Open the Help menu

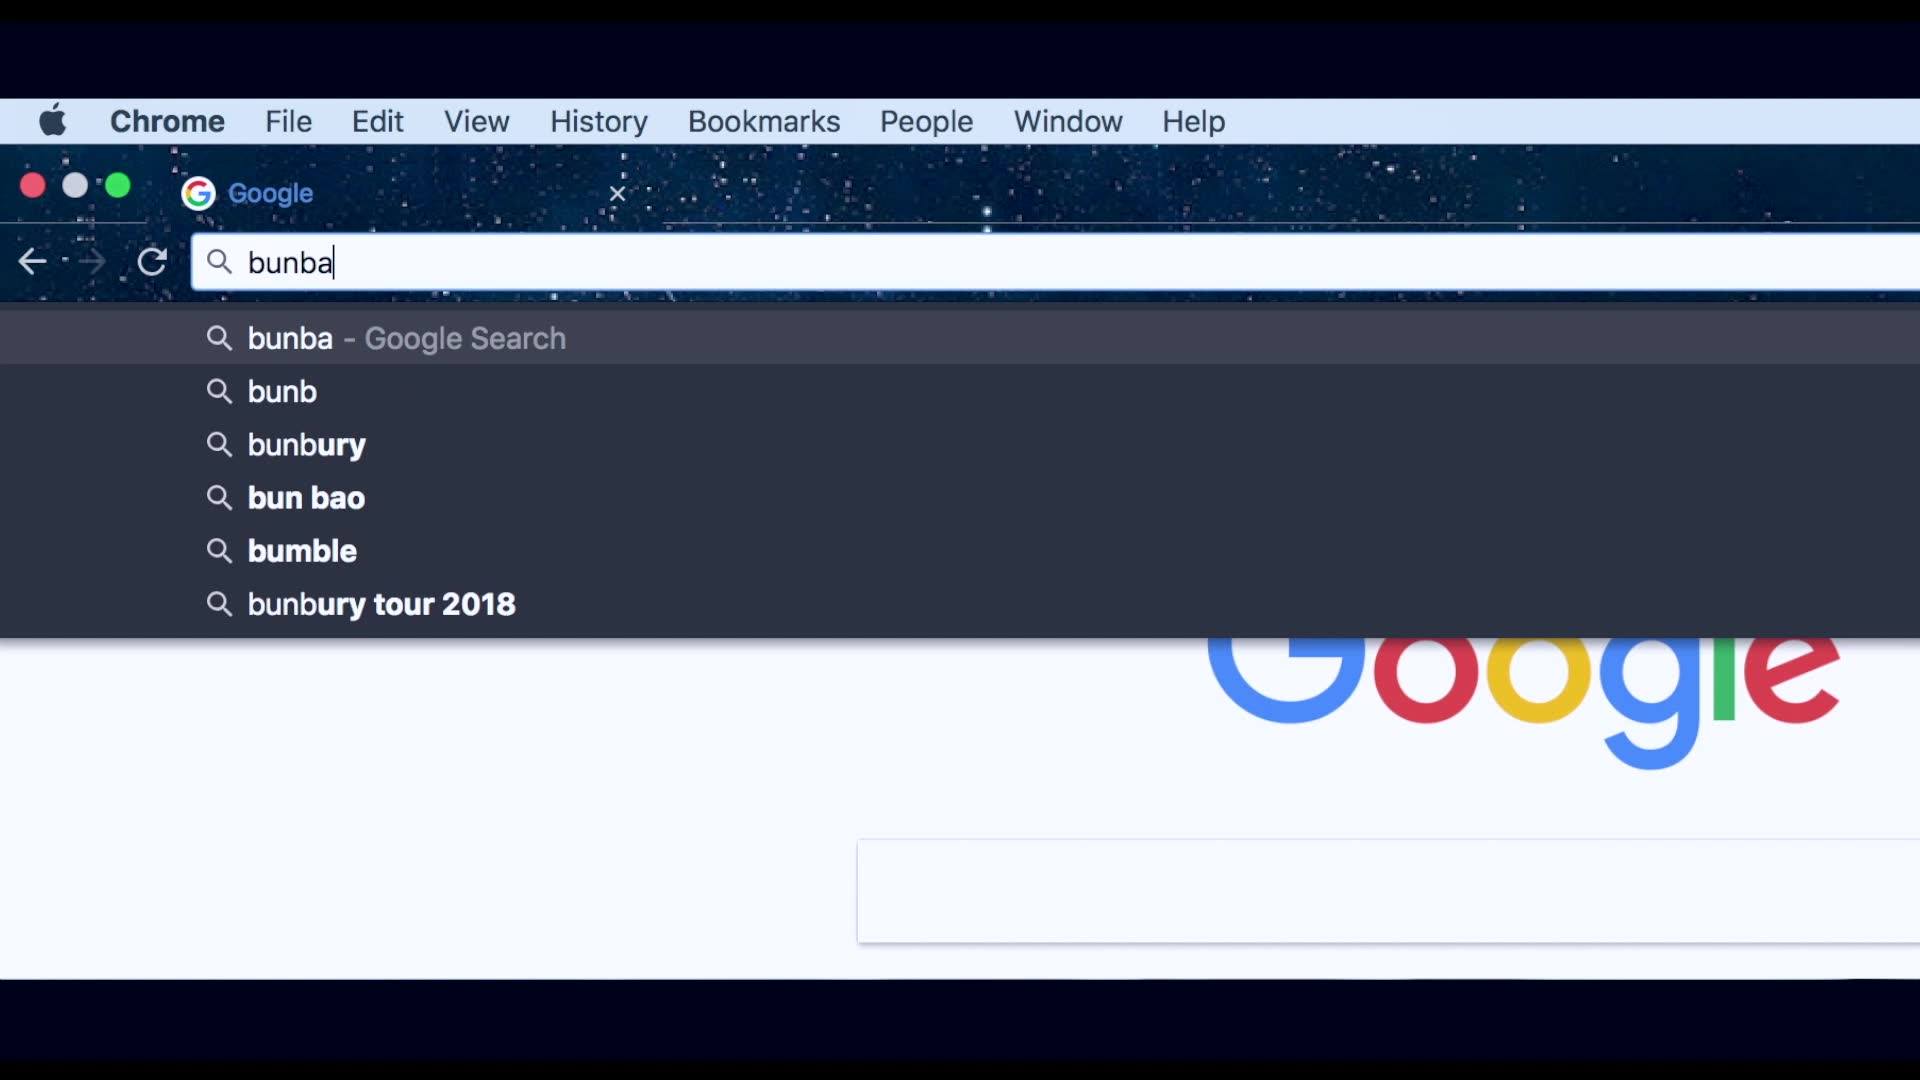click(x=1193, y=121)
